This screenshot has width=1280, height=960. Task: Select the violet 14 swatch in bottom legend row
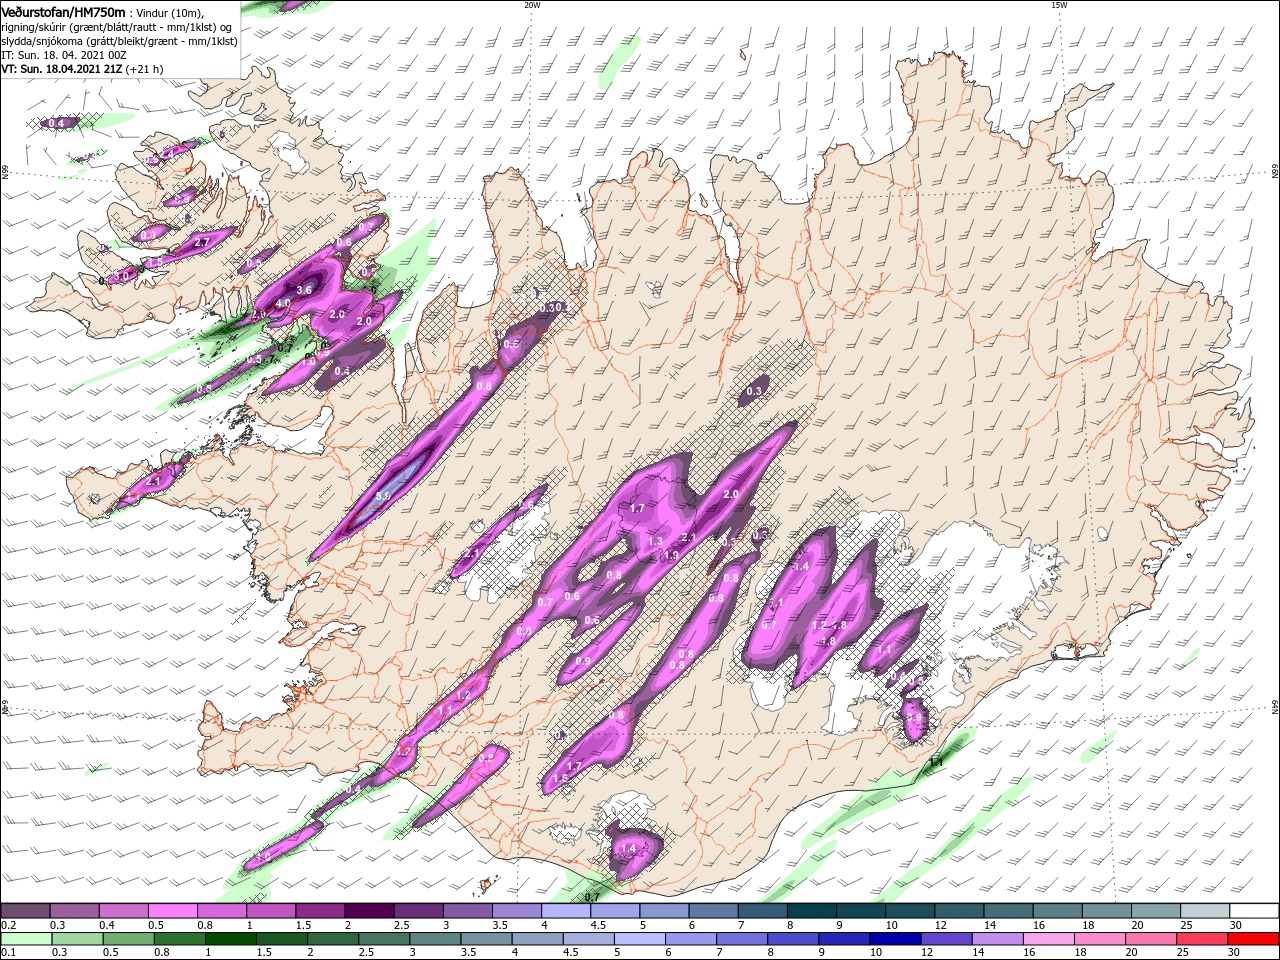point(998,939)
